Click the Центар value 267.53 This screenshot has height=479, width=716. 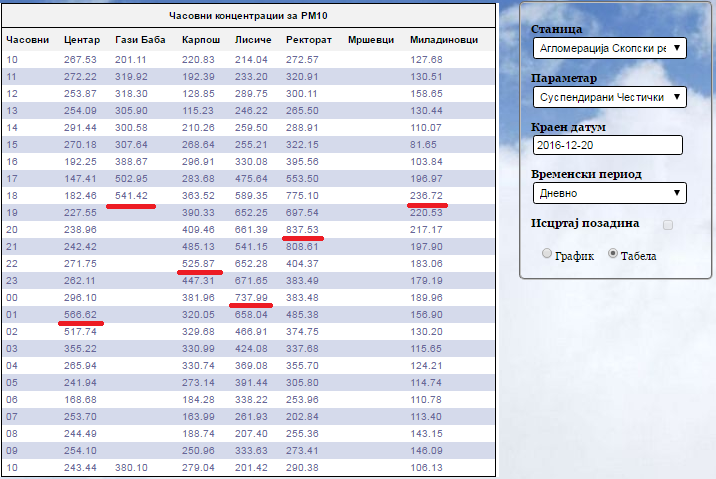(80, 60)
